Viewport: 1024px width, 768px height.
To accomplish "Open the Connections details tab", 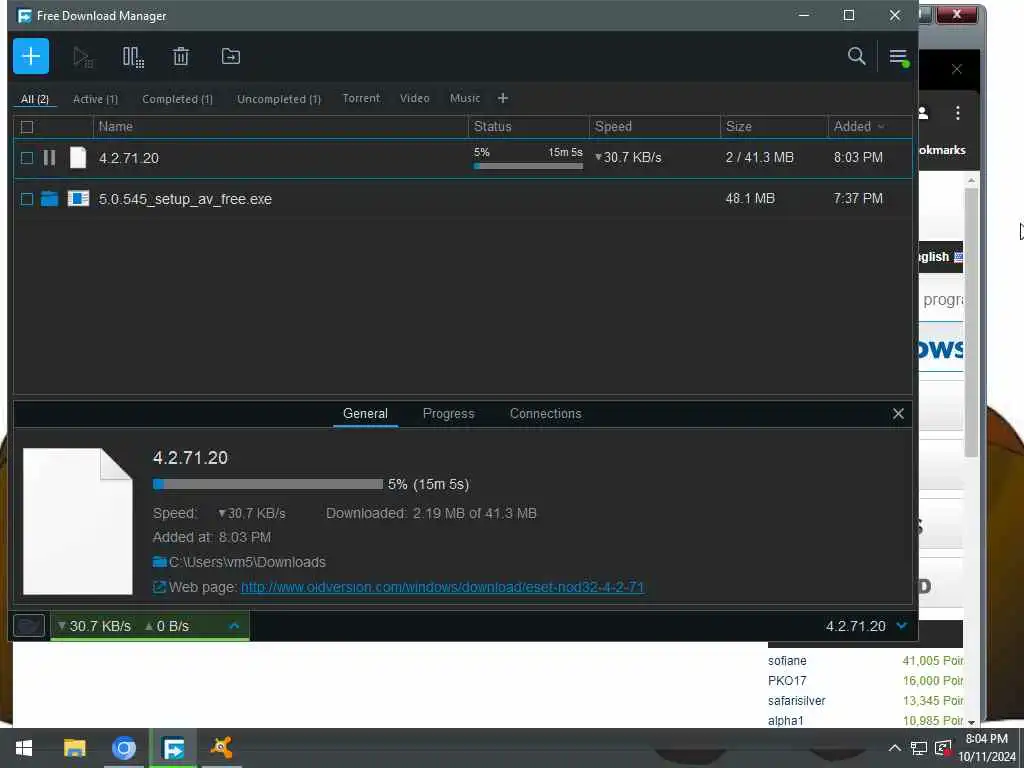I will tap(545, 413).
